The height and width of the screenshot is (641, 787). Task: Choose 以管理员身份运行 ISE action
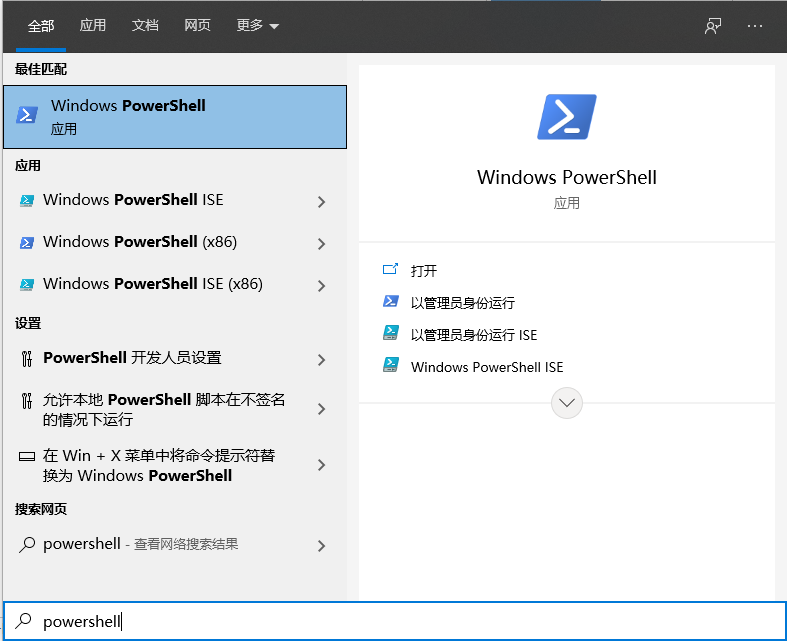tap(473, 335)
